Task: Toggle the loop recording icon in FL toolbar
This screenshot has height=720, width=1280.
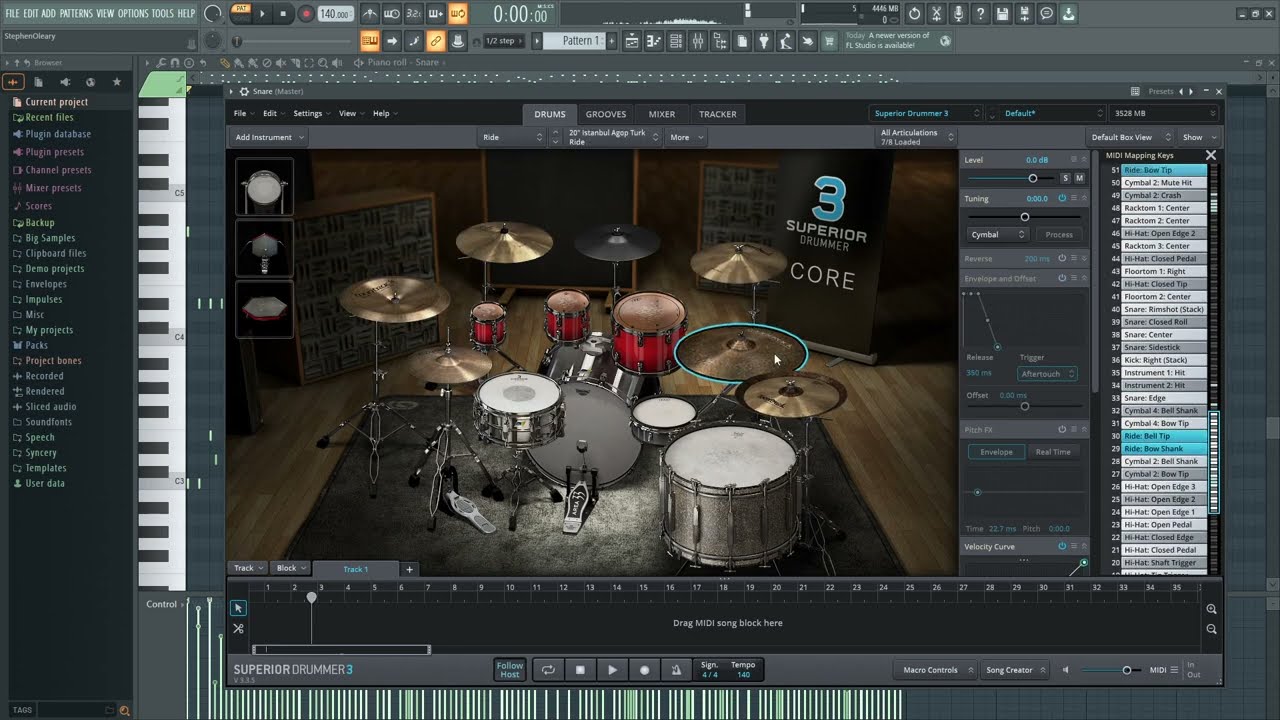Action: (457, 14)
